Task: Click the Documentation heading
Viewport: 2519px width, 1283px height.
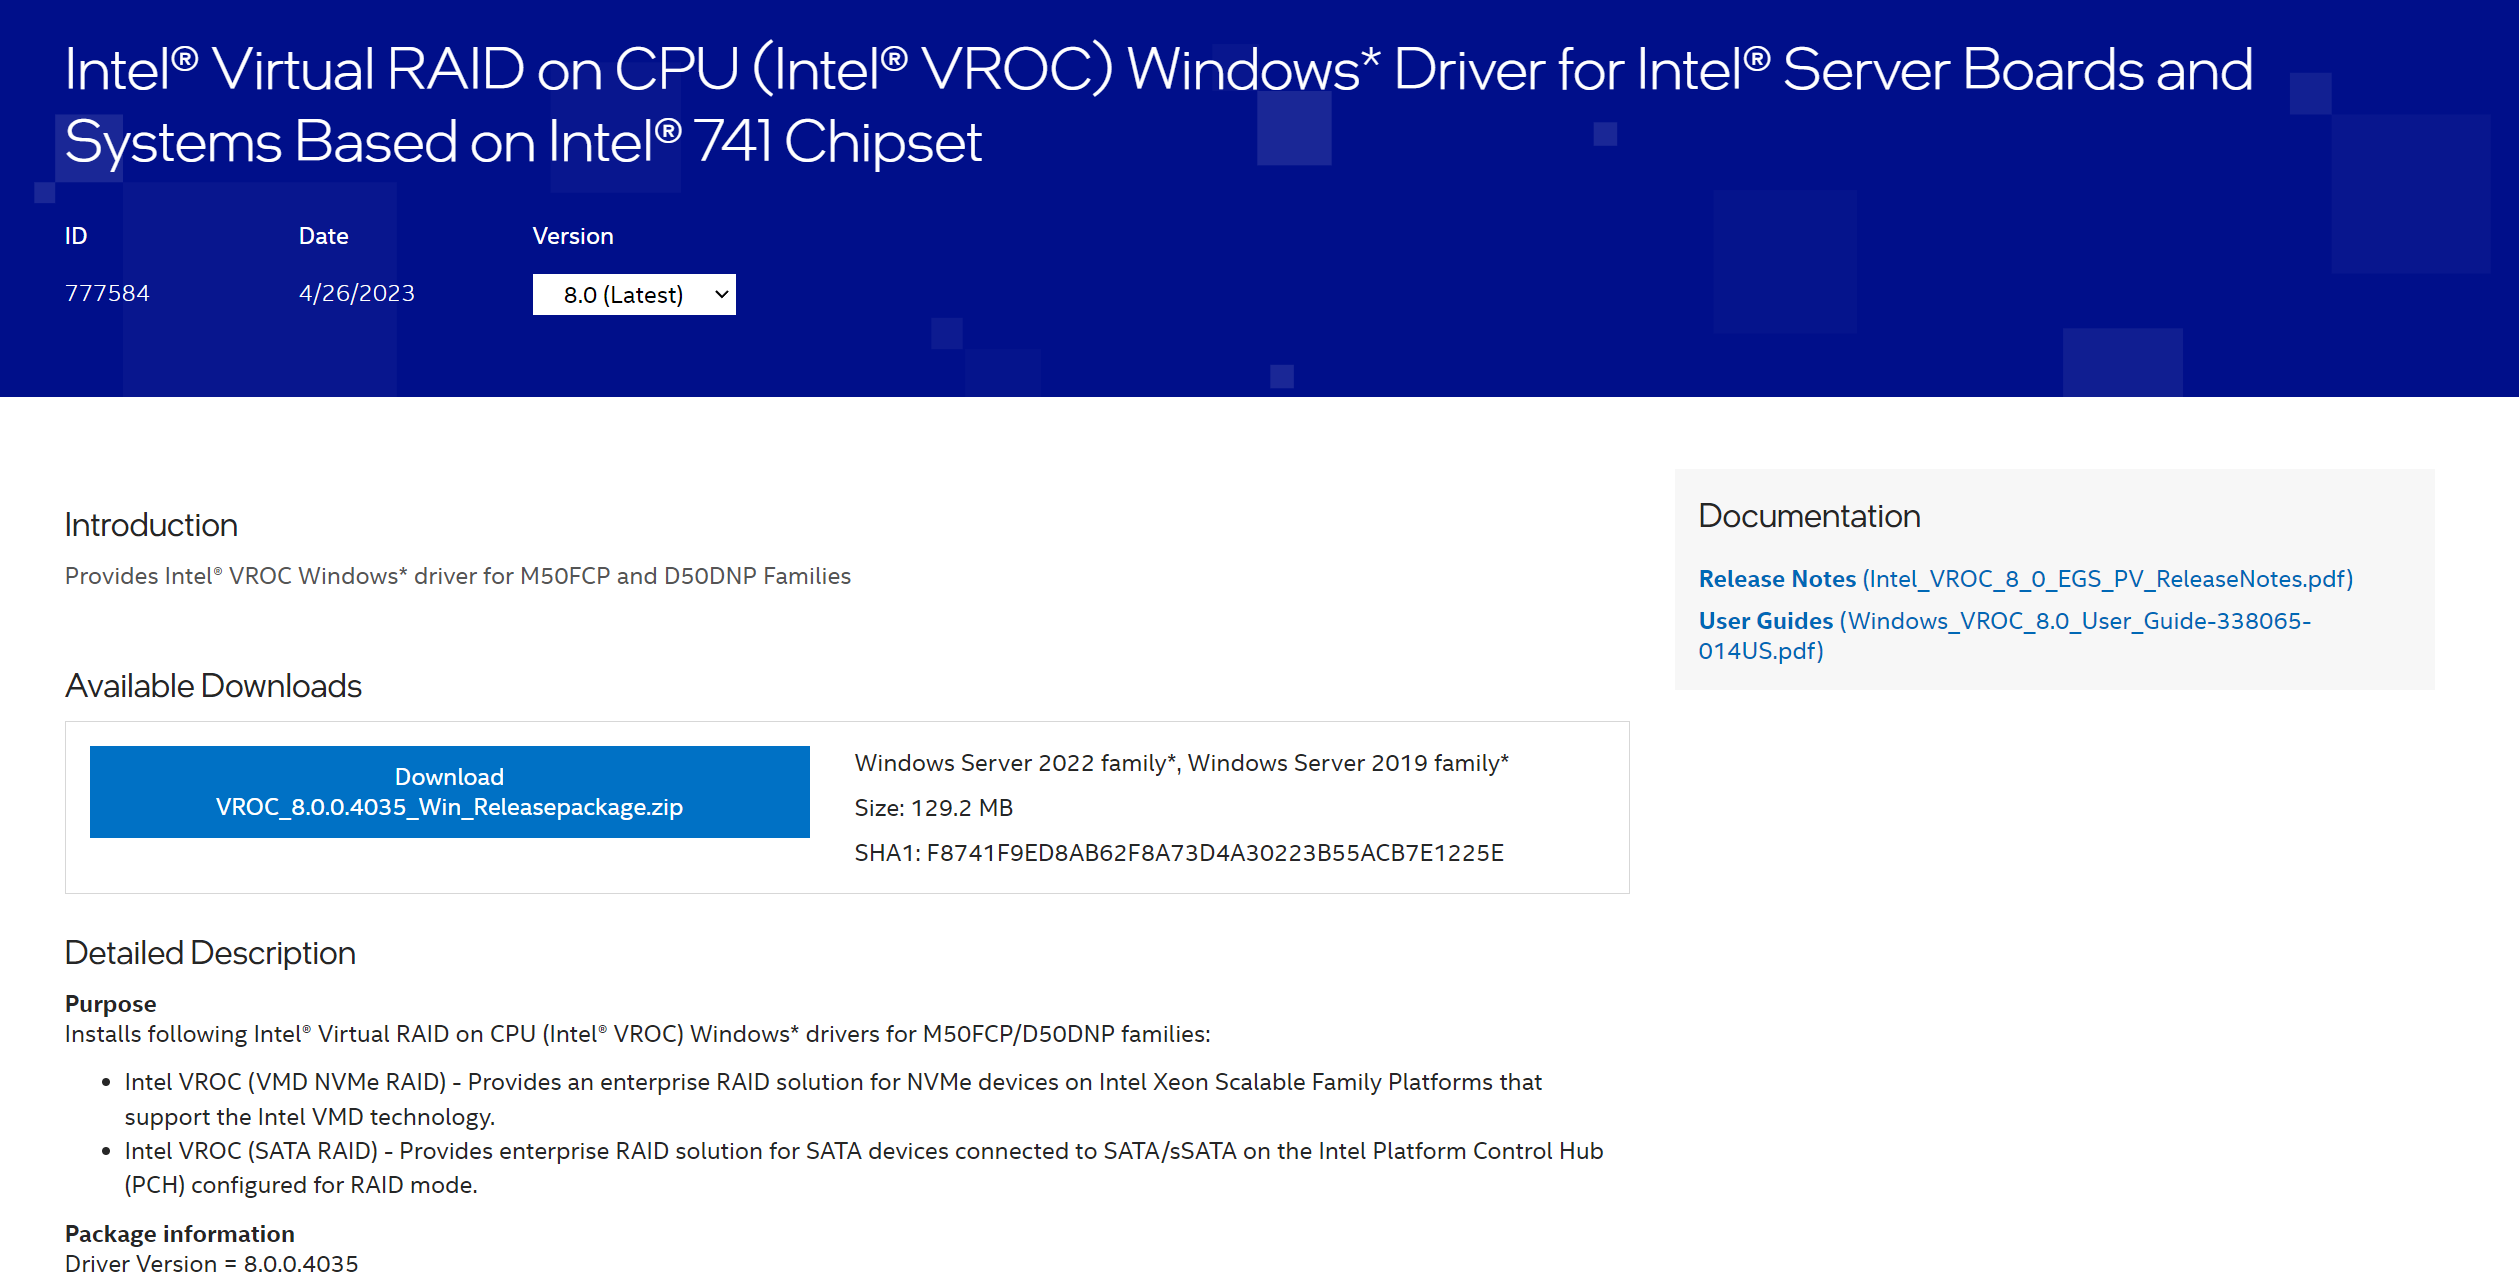Action: [1809, 516]
